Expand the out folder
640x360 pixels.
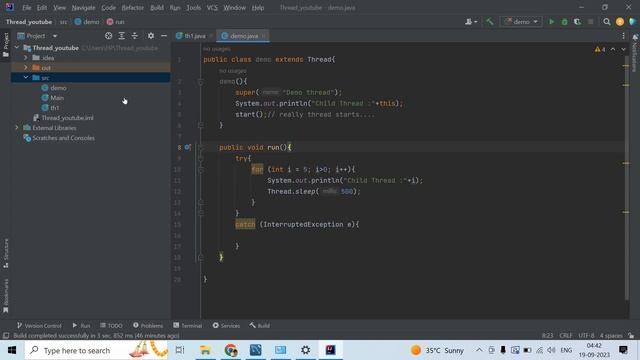[26, 67]
